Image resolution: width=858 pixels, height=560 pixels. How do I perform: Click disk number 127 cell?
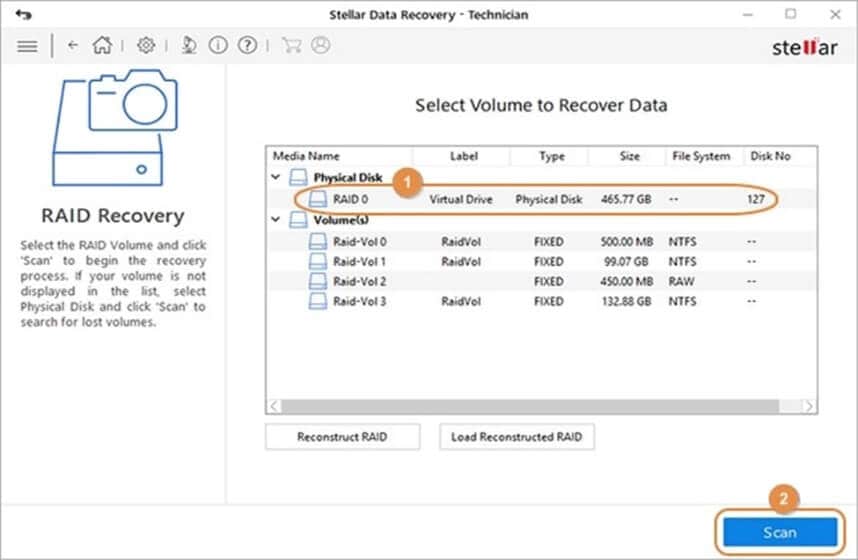[756, 199]
